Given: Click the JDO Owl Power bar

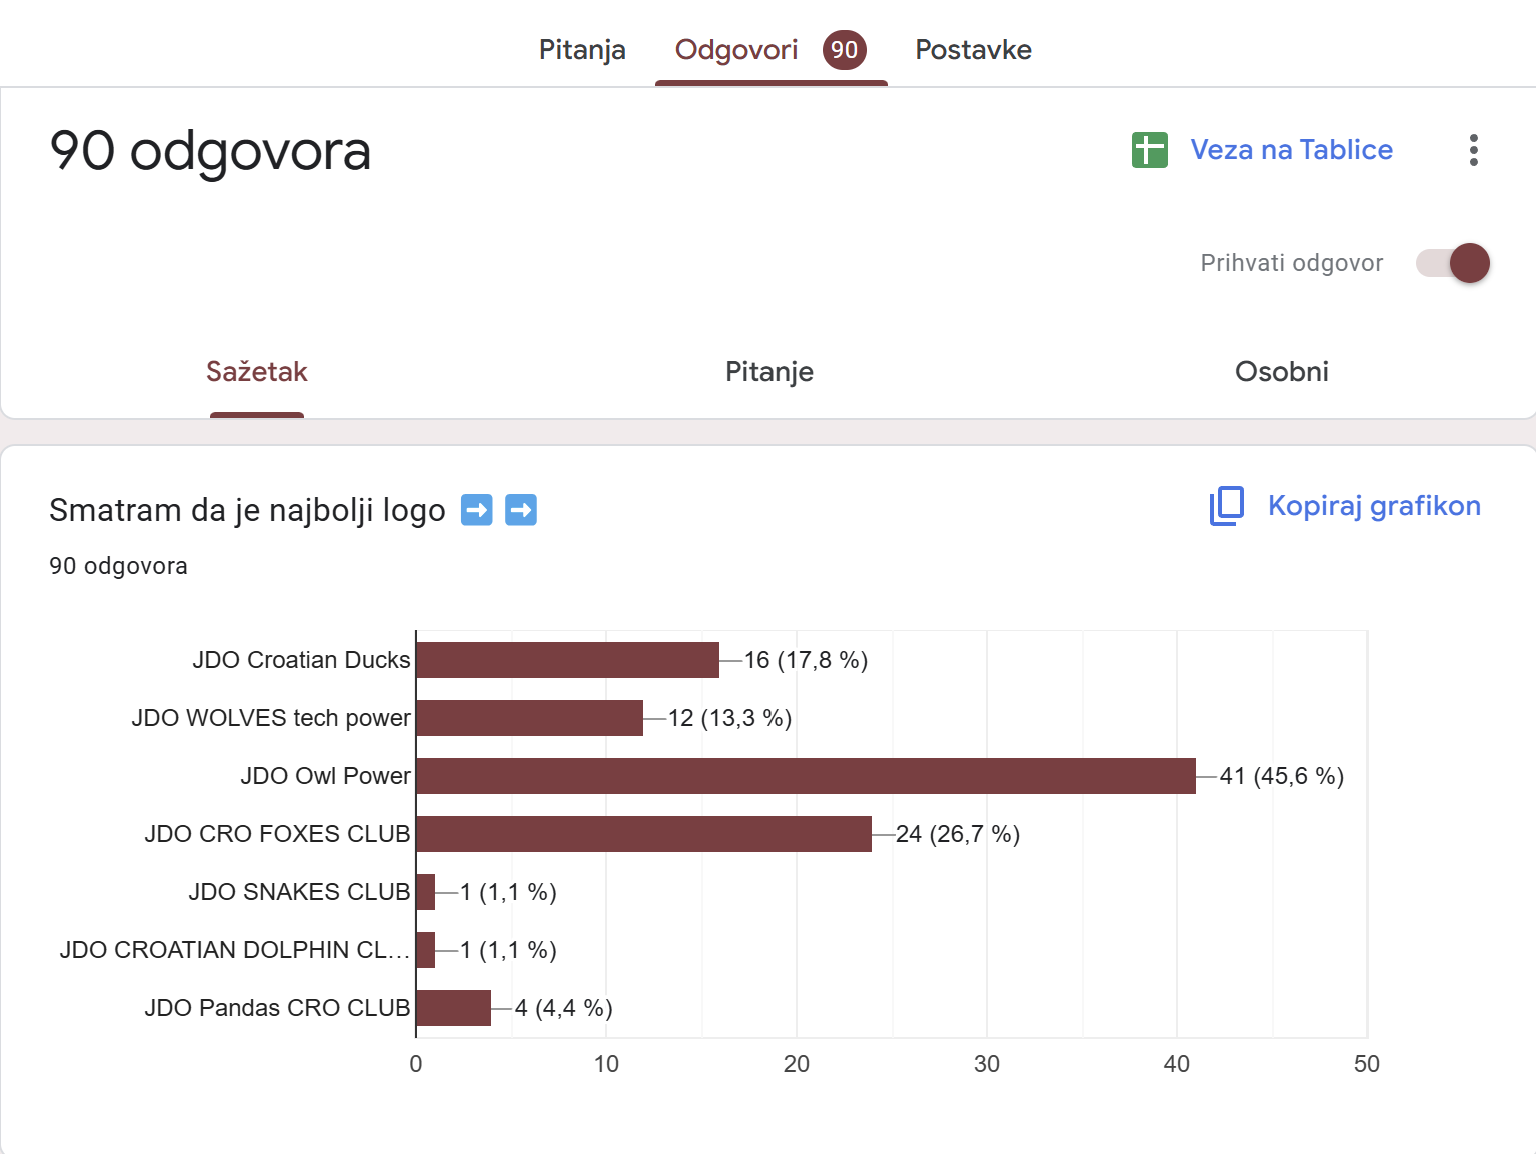Looking at the screenshot, I should pos(805,776).
